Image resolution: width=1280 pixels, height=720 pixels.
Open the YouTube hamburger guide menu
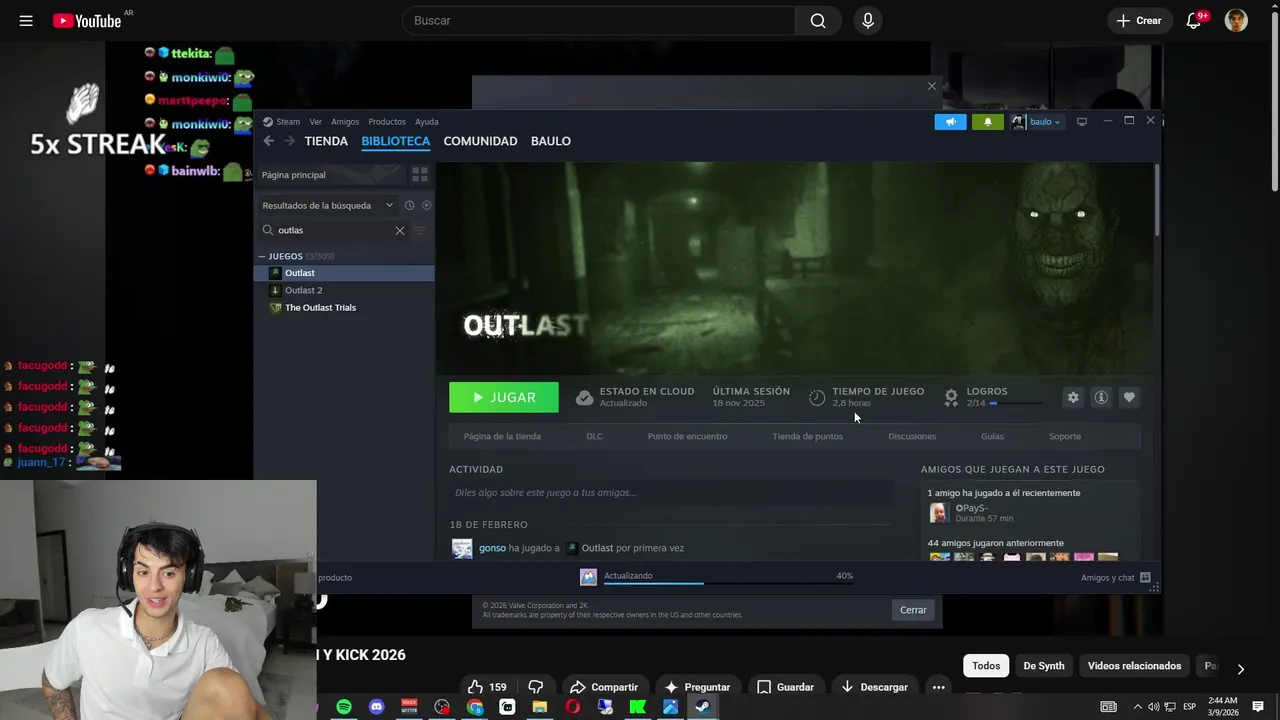pyautogui.click(x=26, y=20)
